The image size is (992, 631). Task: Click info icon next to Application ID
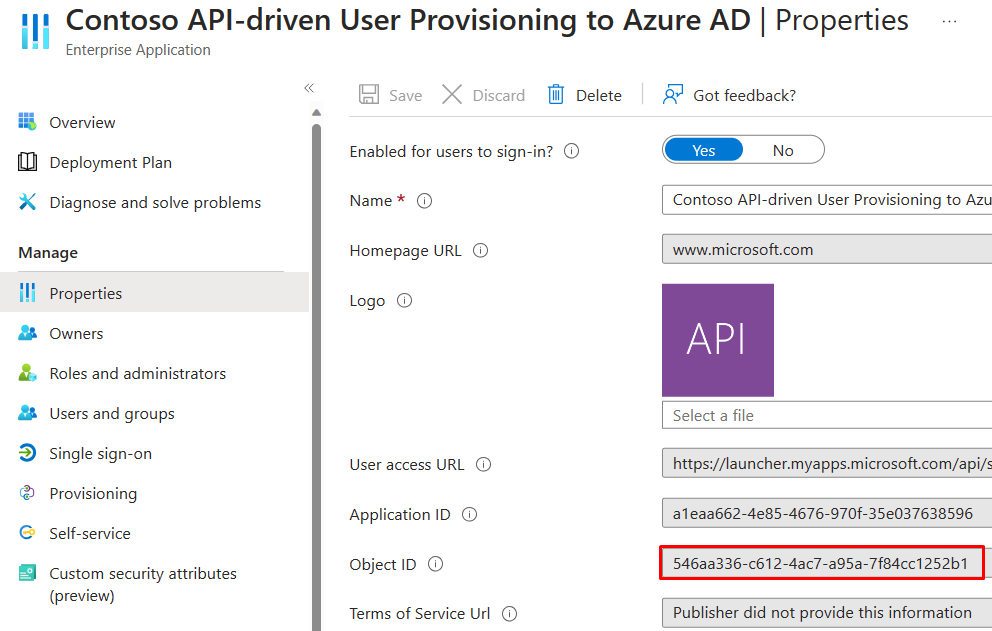pos(469,515)
